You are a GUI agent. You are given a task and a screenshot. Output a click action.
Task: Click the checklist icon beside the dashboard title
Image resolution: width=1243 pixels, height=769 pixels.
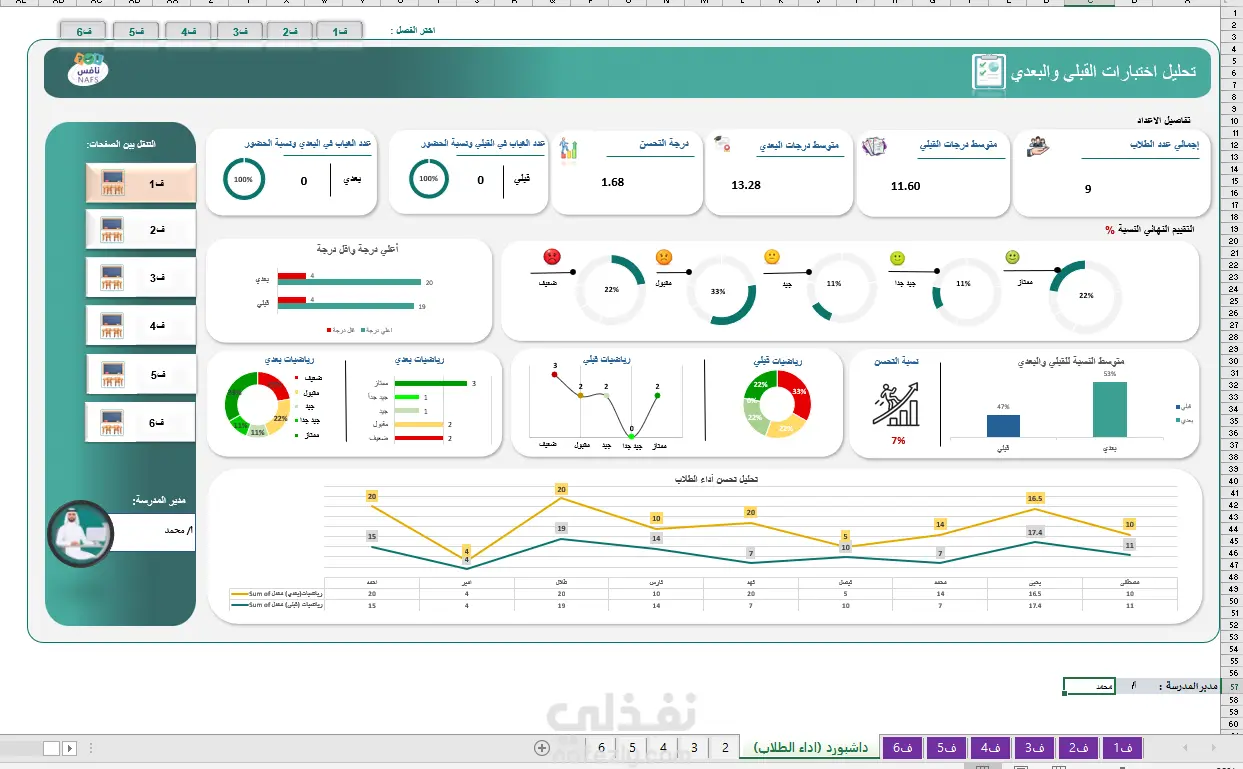tap(988, 72)
